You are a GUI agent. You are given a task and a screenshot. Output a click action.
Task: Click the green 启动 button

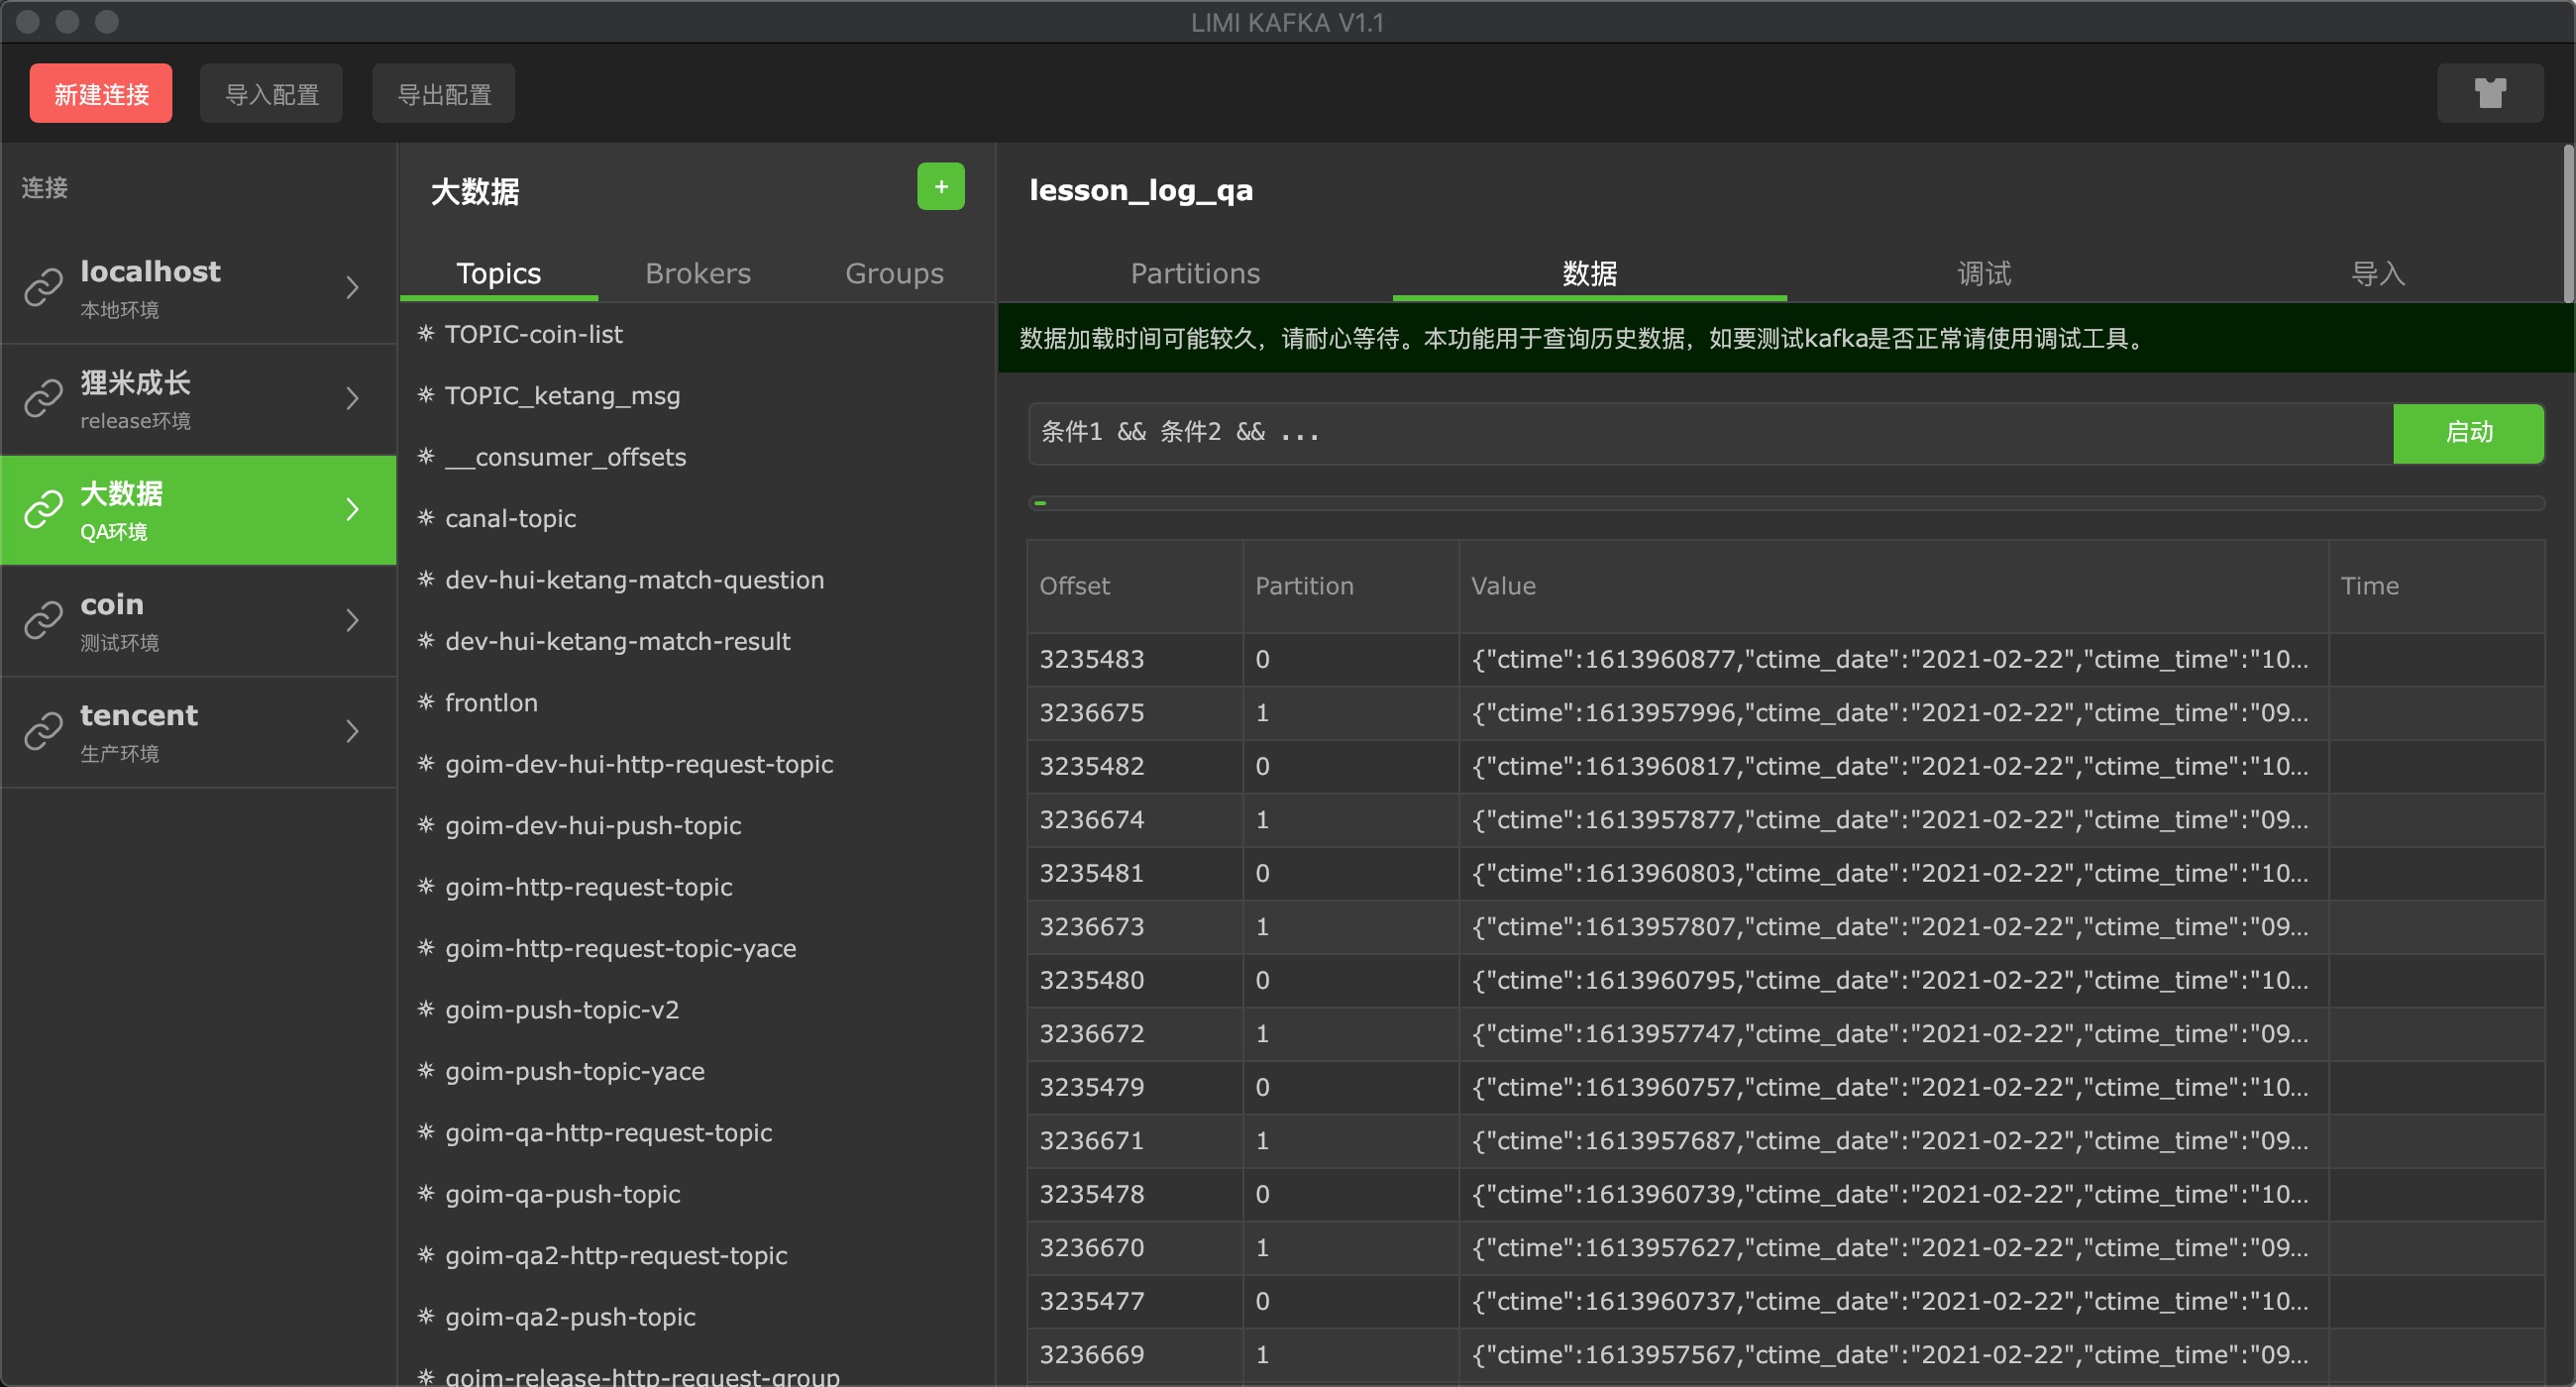(x=2469, y=433)
